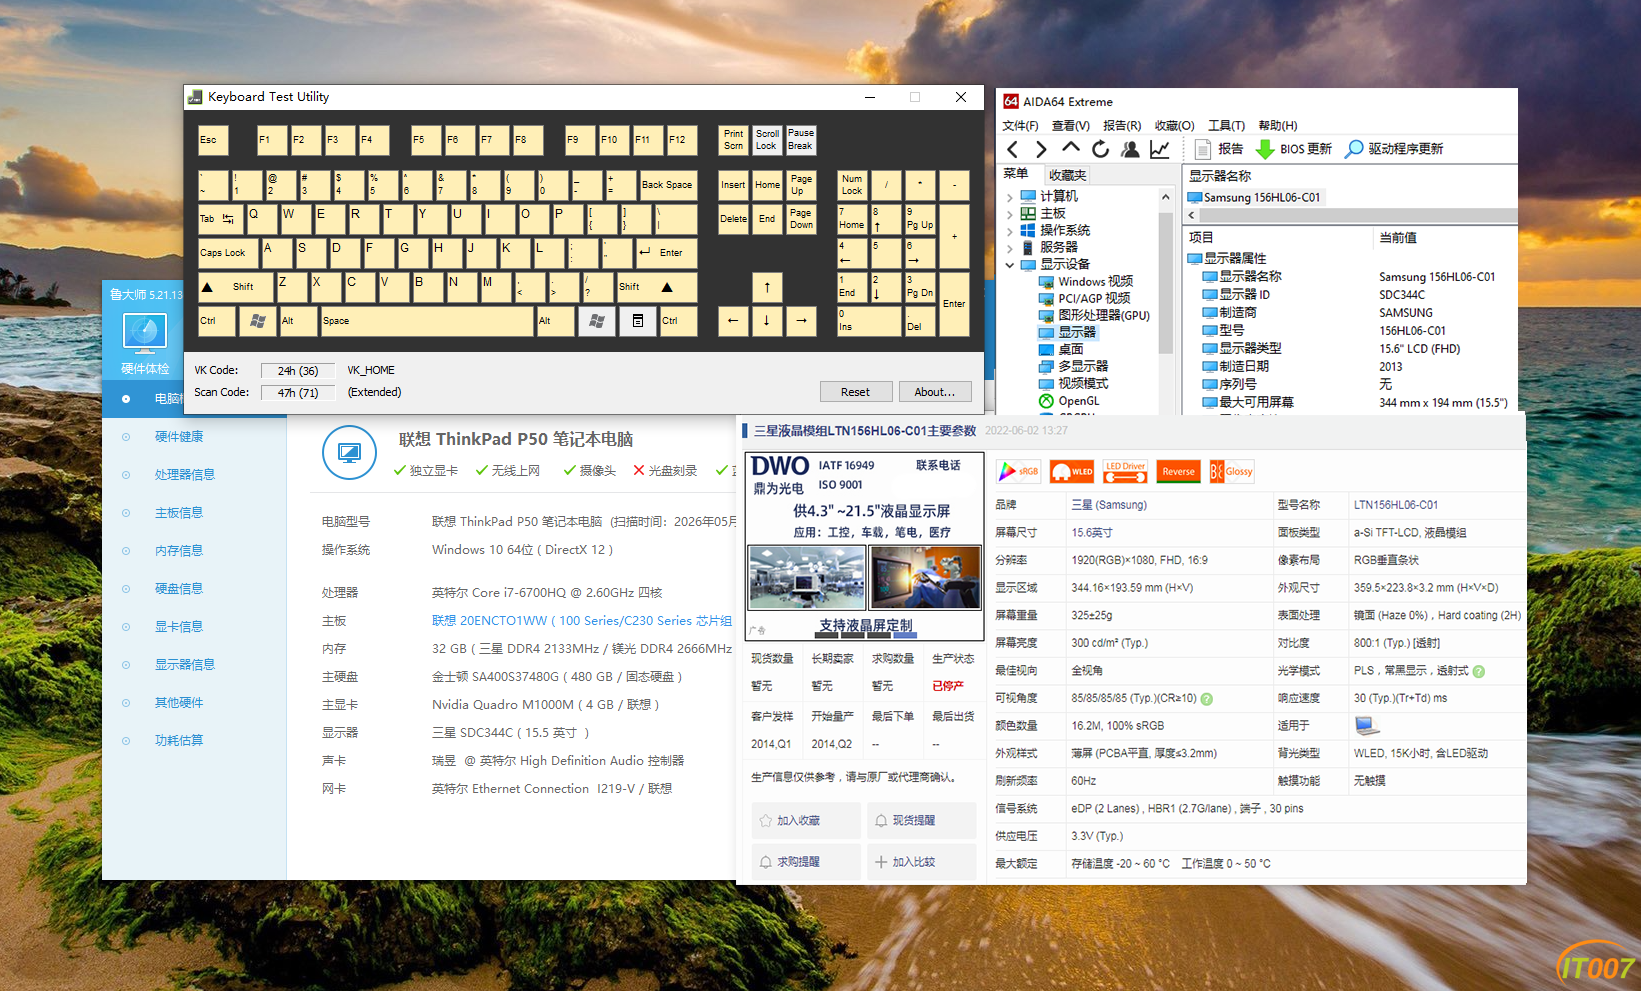
Task: Click the help icon beside 可视角度 value
Action: point(1207,699)
